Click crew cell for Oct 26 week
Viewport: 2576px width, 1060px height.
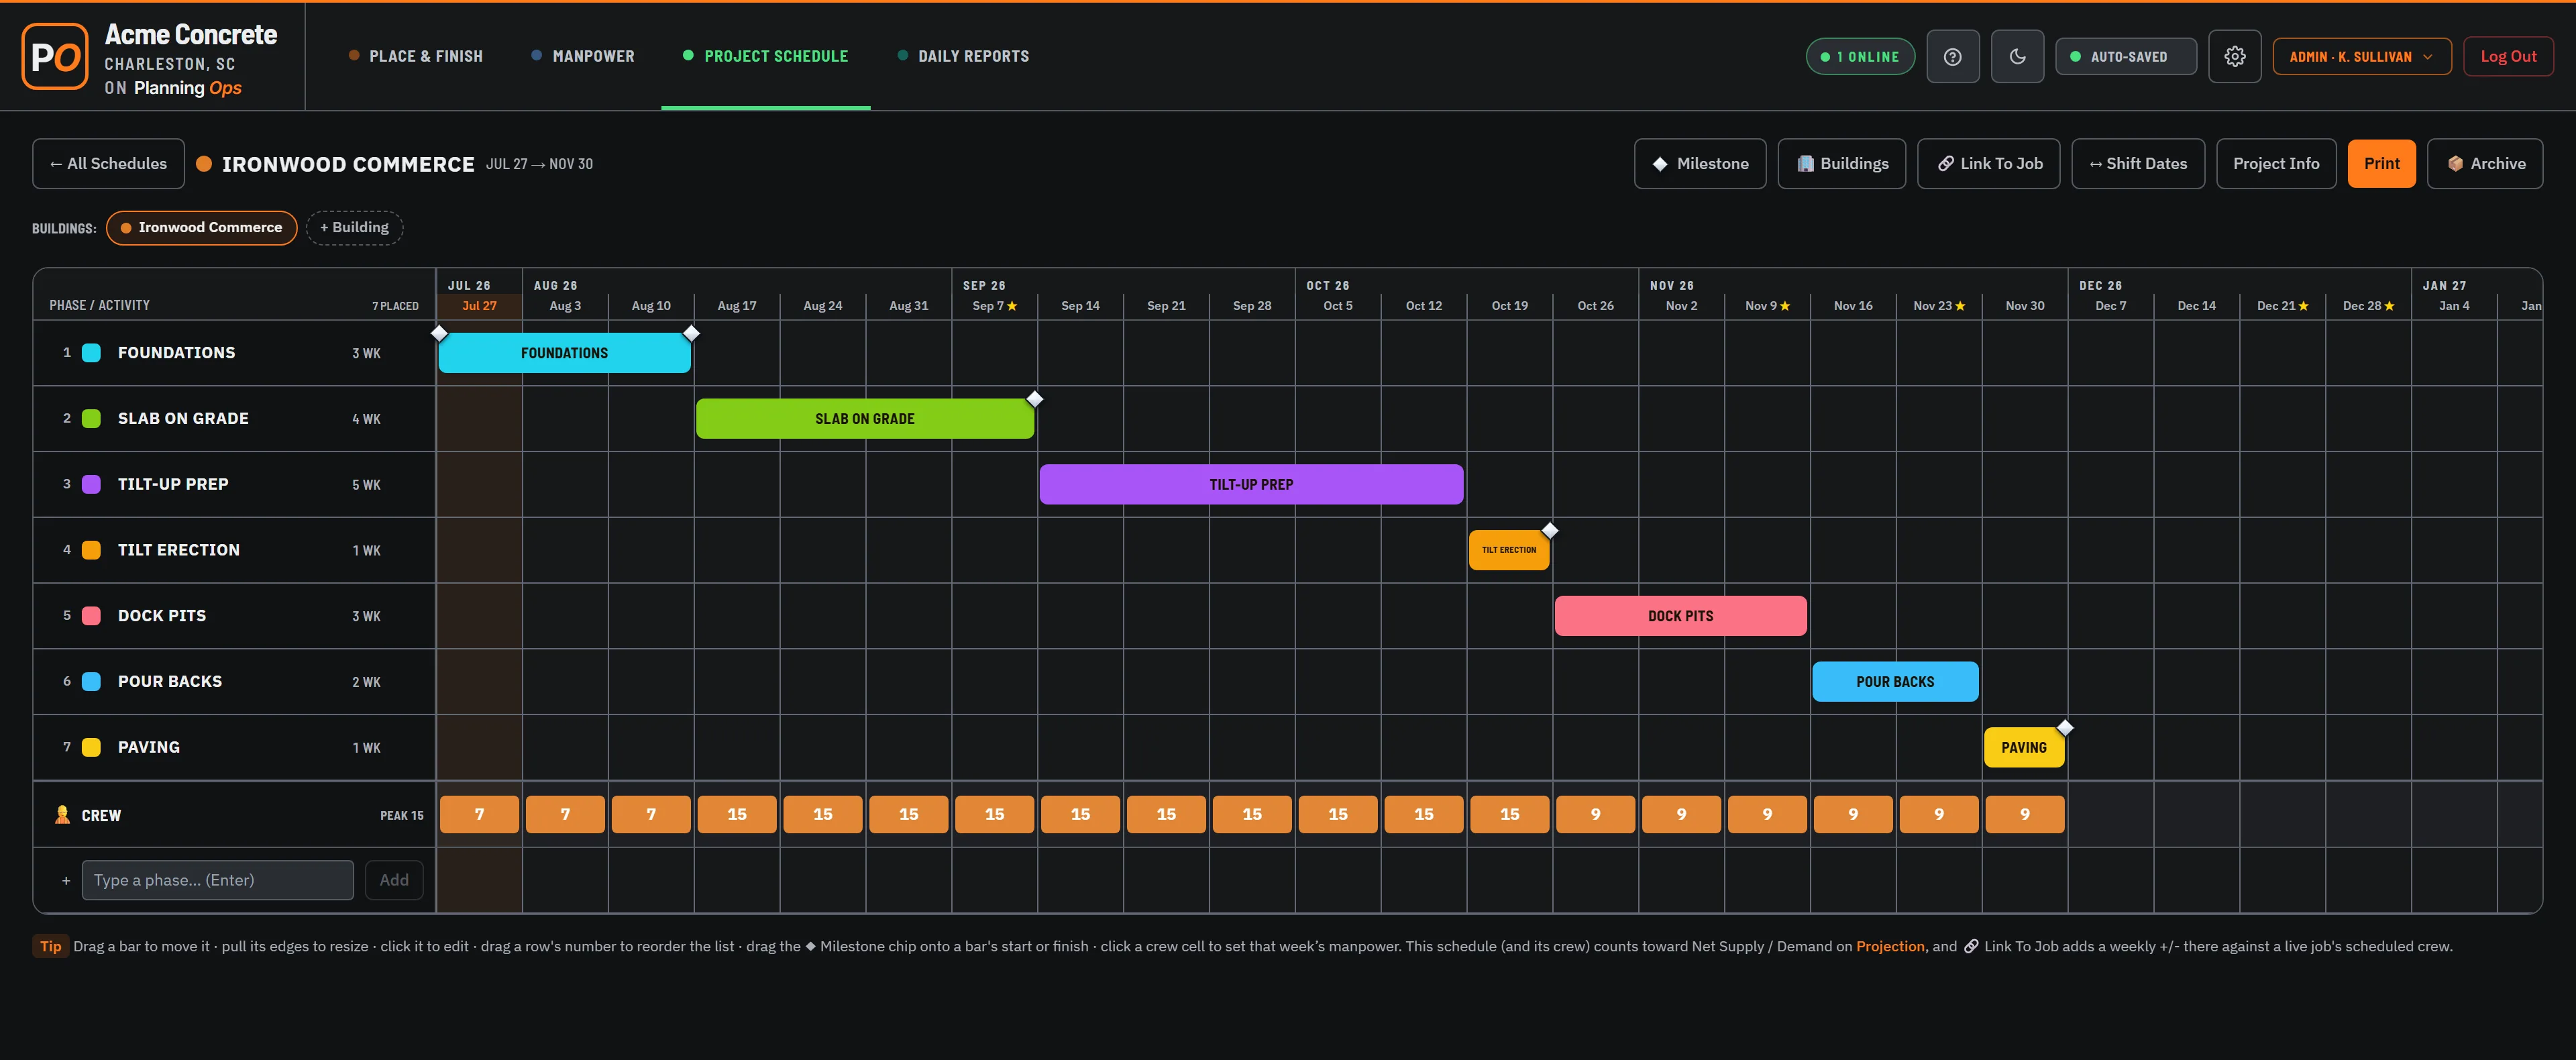pos(1595,815)
